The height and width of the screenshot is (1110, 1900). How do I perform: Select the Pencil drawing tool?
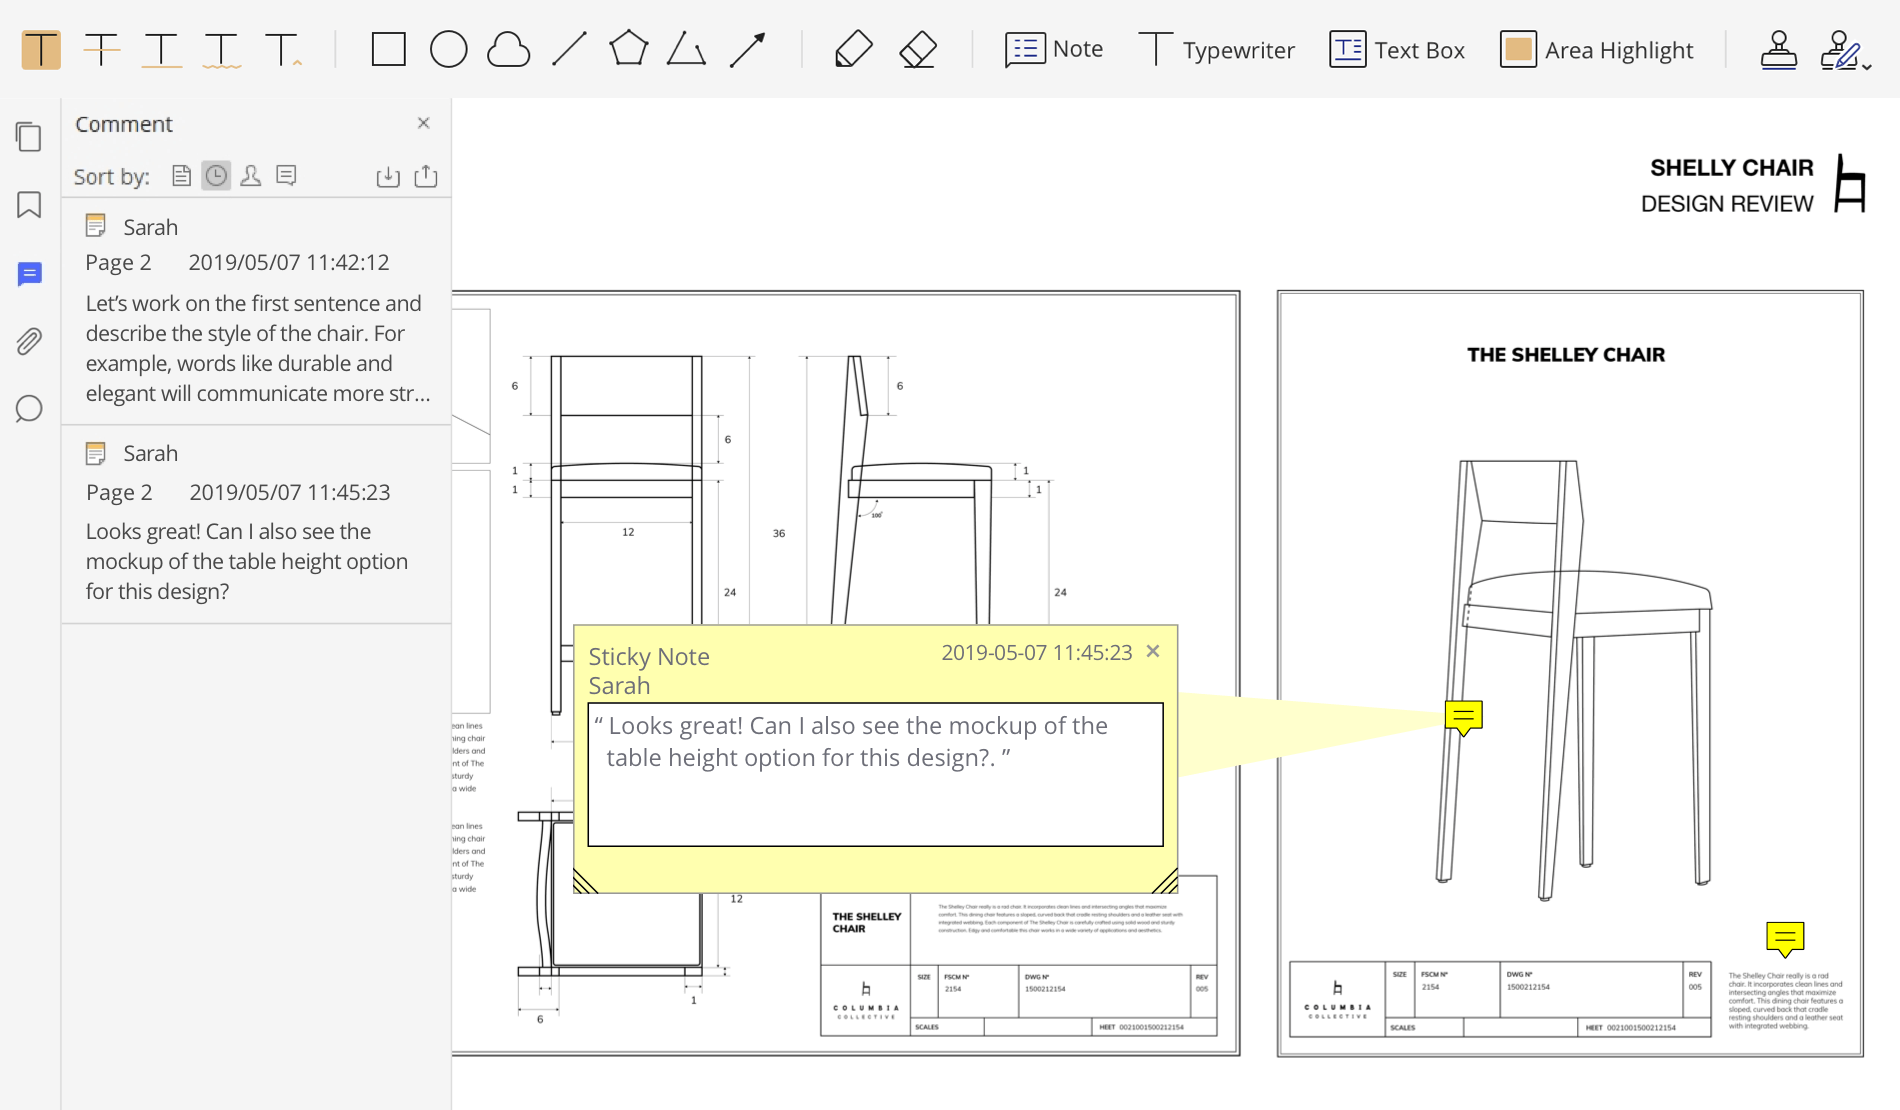[853, 49]
